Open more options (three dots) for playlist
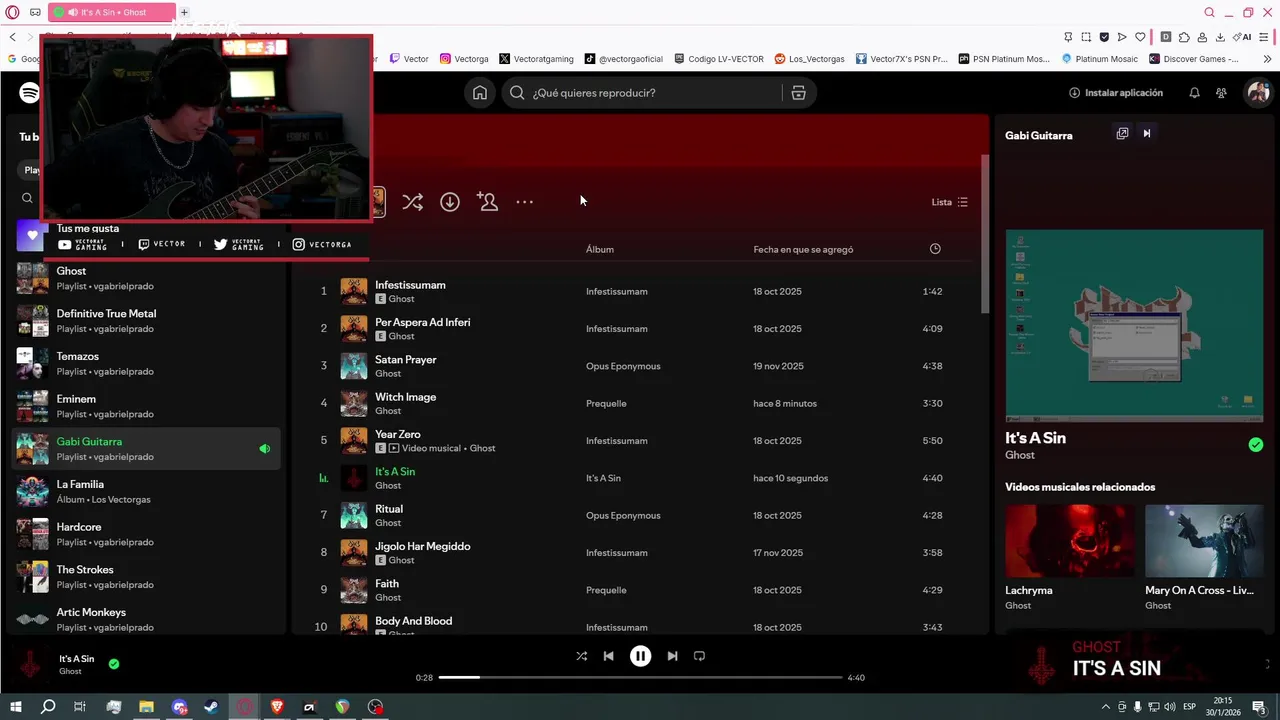This screenshot has width=1280, height=720. pos(524,202)
